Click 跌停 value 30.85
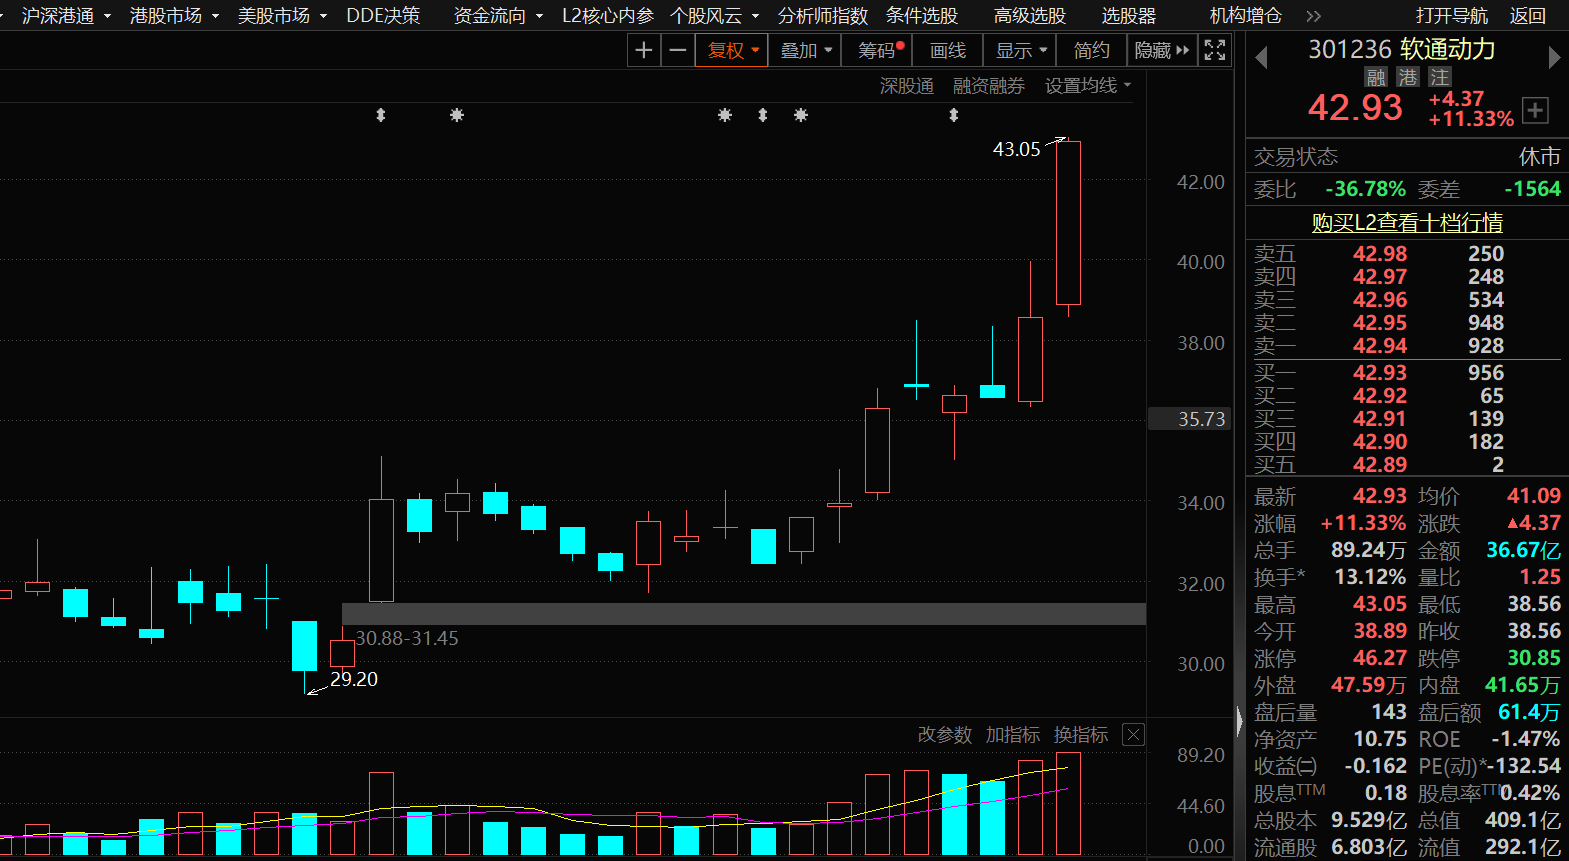This screenshot has width=1569, height=861. (1534, 658)
